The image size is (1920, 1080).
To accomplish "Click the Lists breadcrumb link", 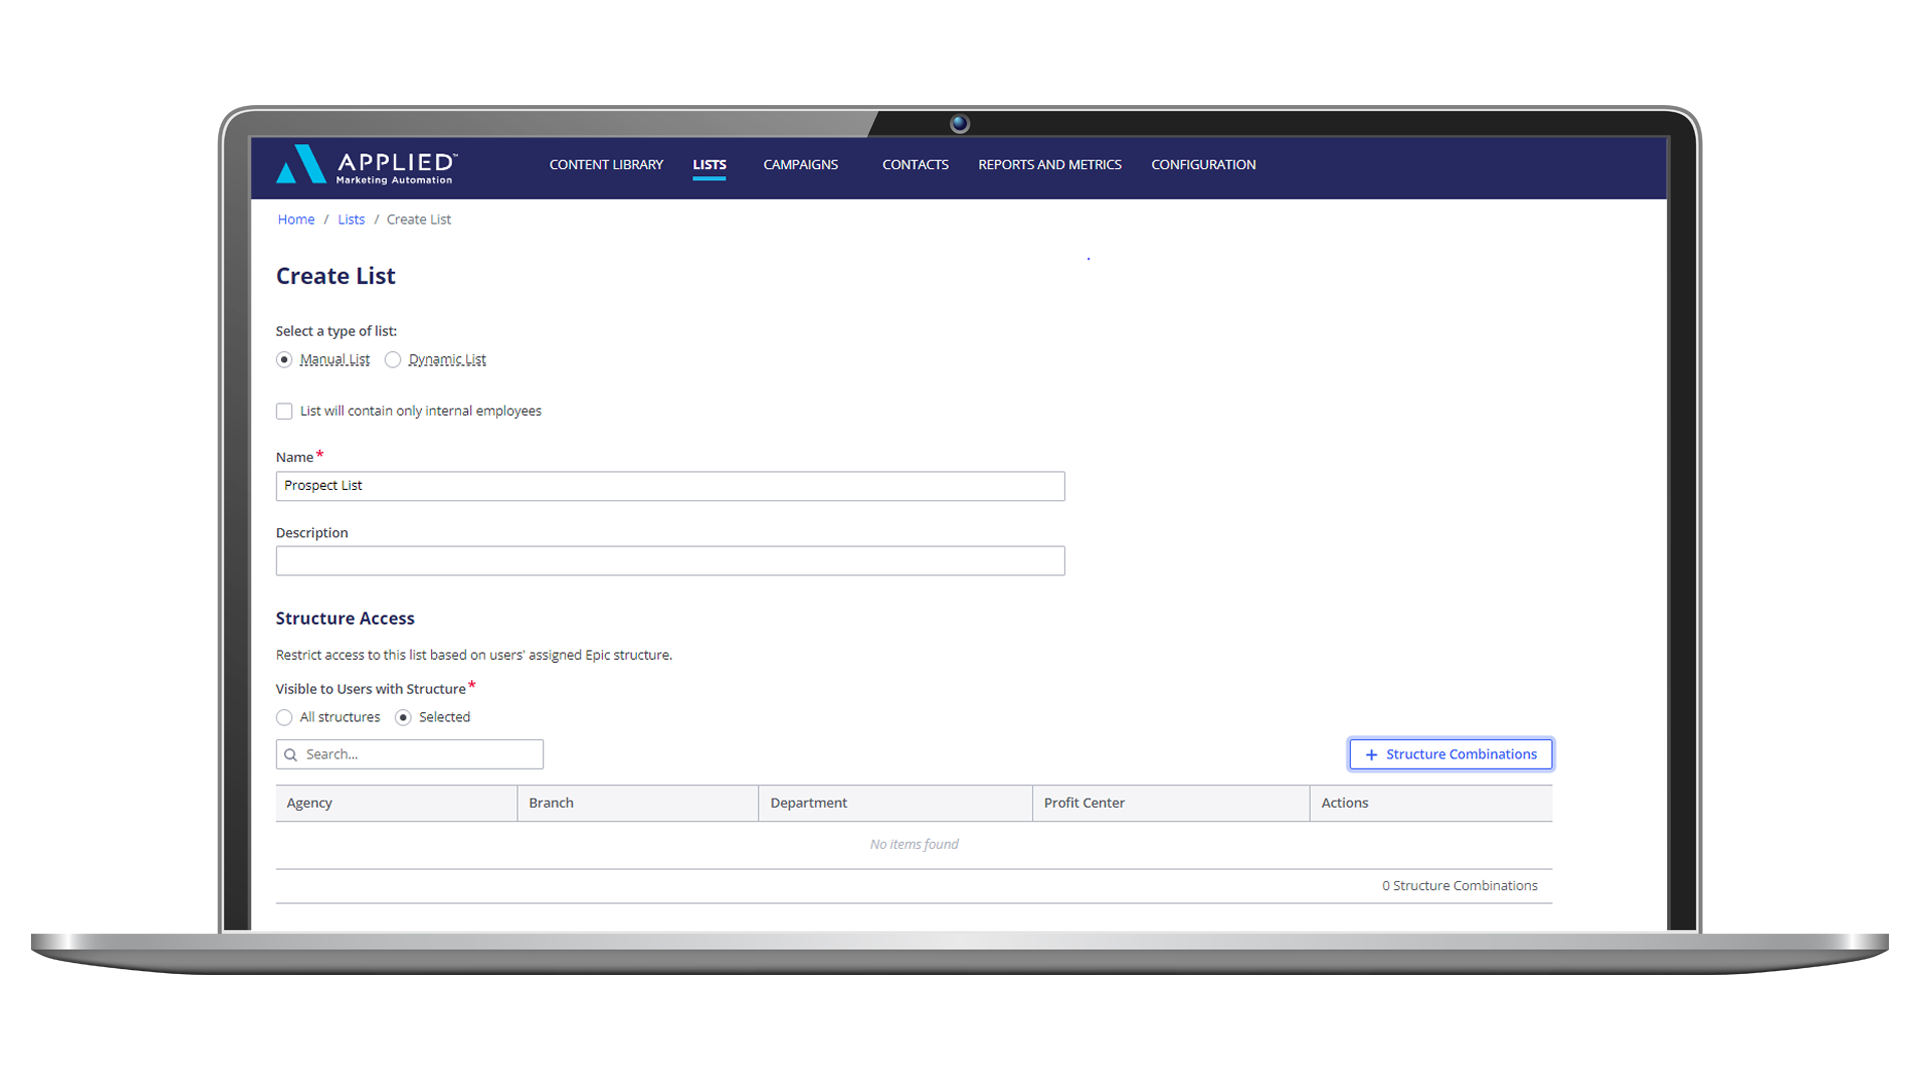I will pos(351,220).
